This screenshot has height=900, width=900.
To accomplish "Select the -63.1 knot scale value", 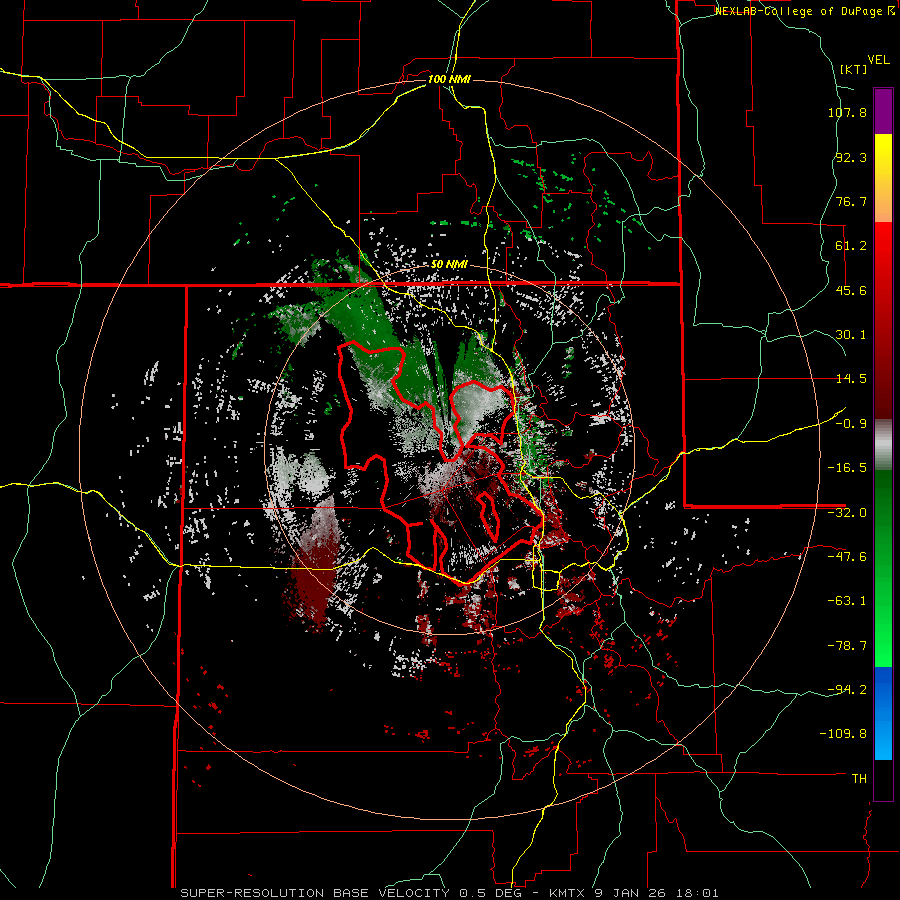I will 847,601.
